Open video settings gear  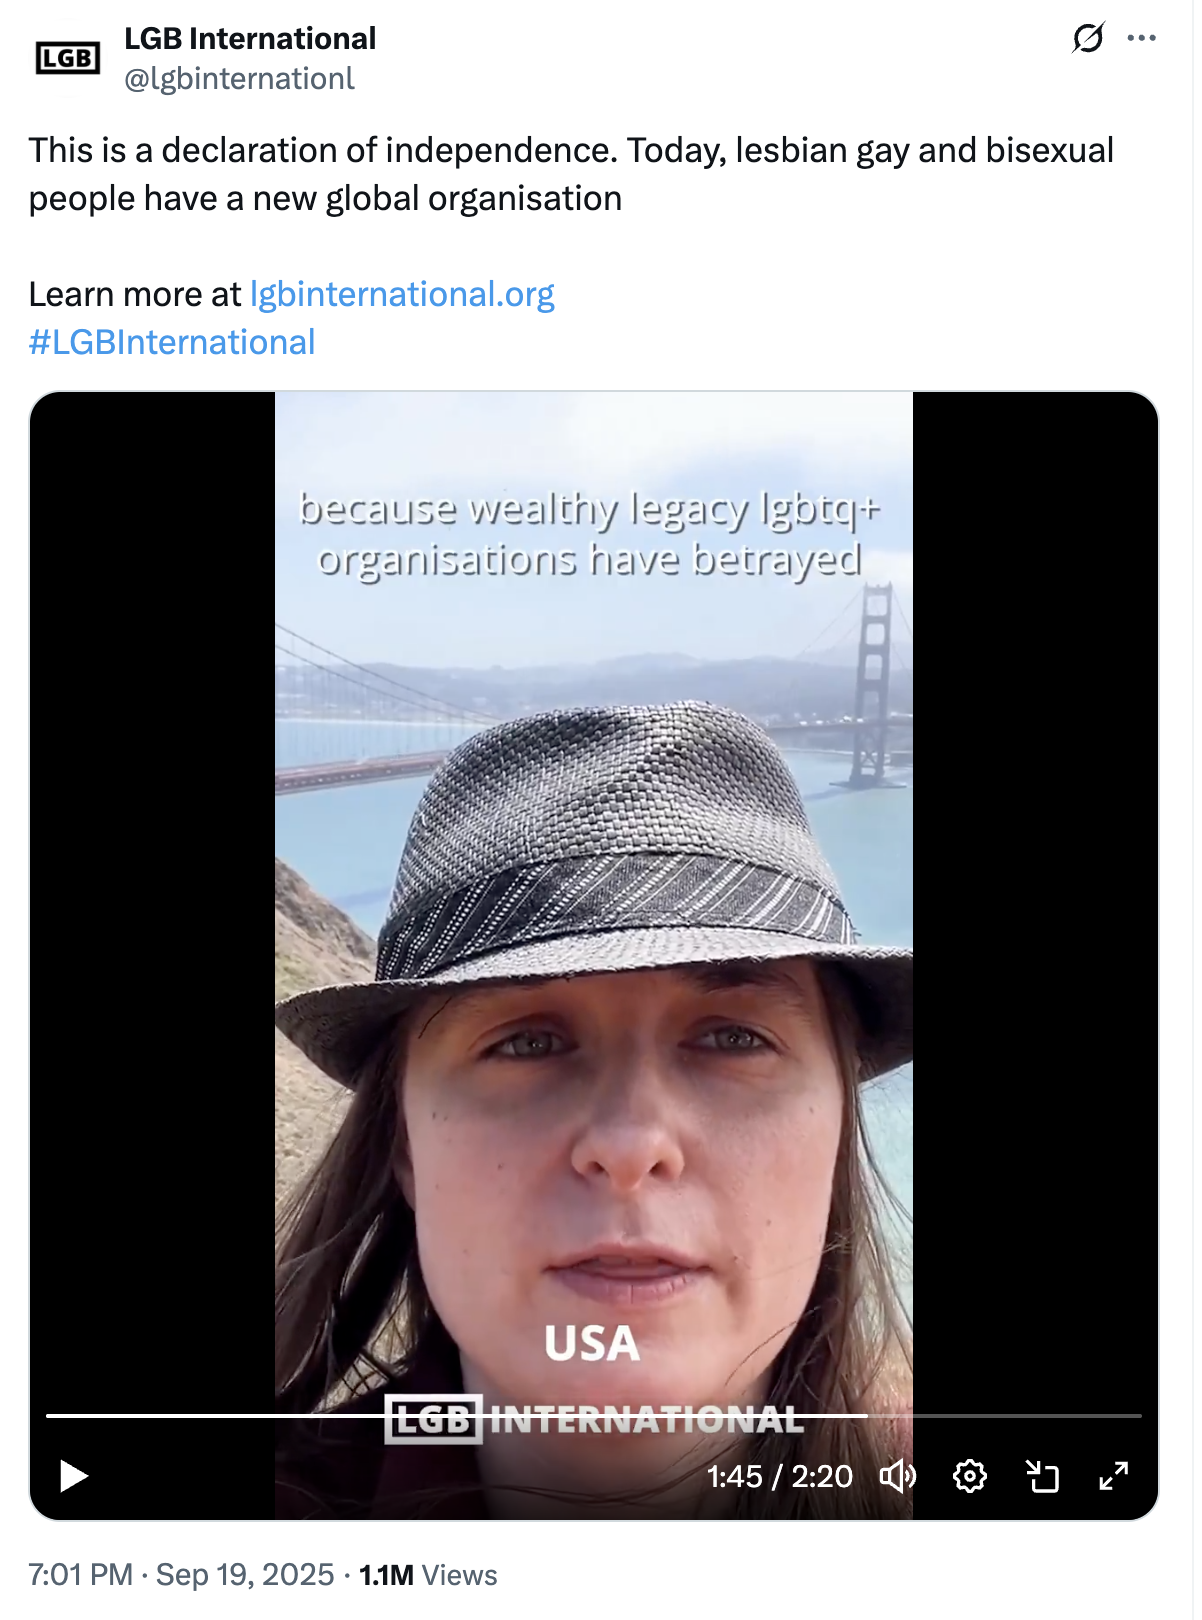[969, 1476]
